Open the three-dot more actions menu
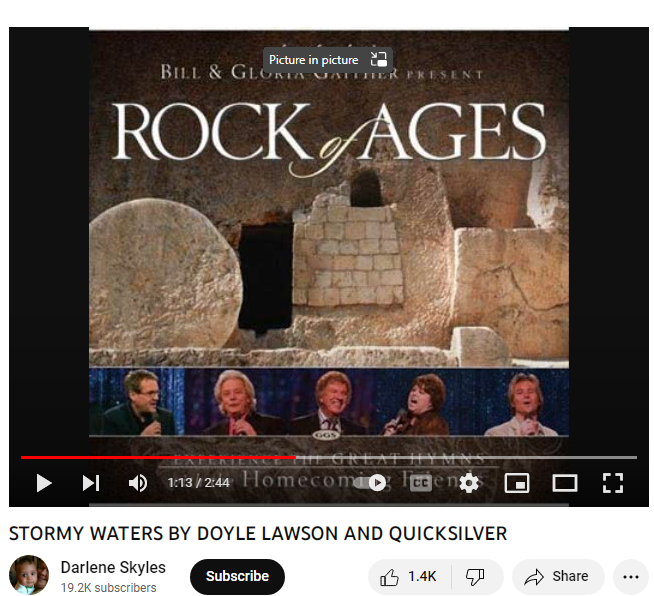This screenshot has width=654, height=596. click(631, 577)
